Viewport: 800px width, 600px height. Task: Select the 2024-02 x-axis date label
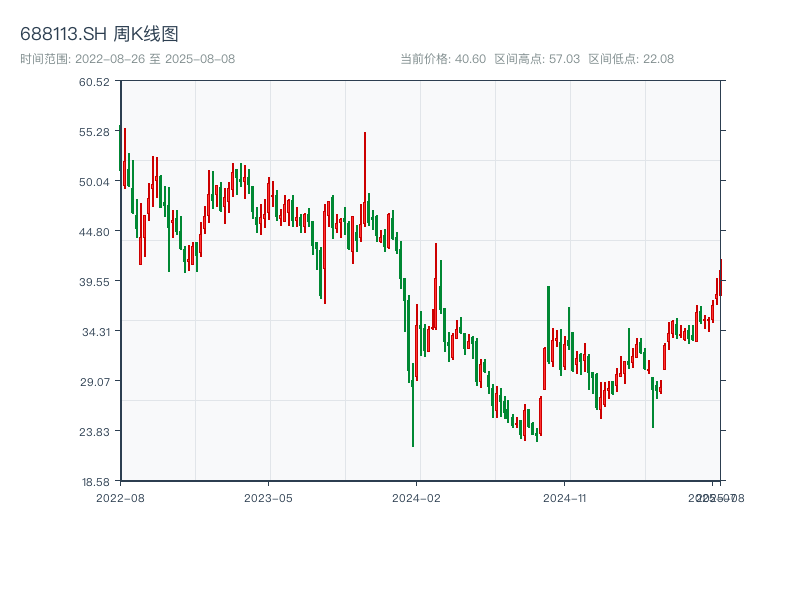[417, 497]
